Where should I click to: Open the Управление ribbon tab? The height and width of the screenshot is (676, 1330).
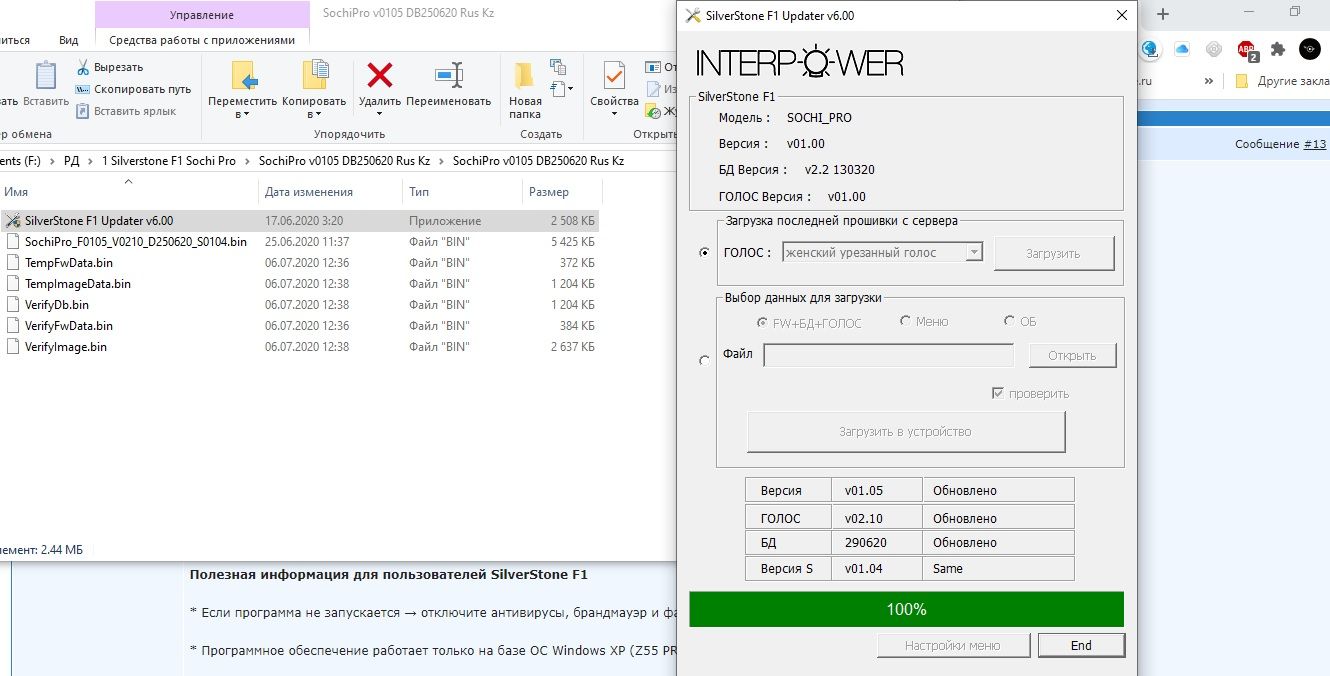click(202, 15)
